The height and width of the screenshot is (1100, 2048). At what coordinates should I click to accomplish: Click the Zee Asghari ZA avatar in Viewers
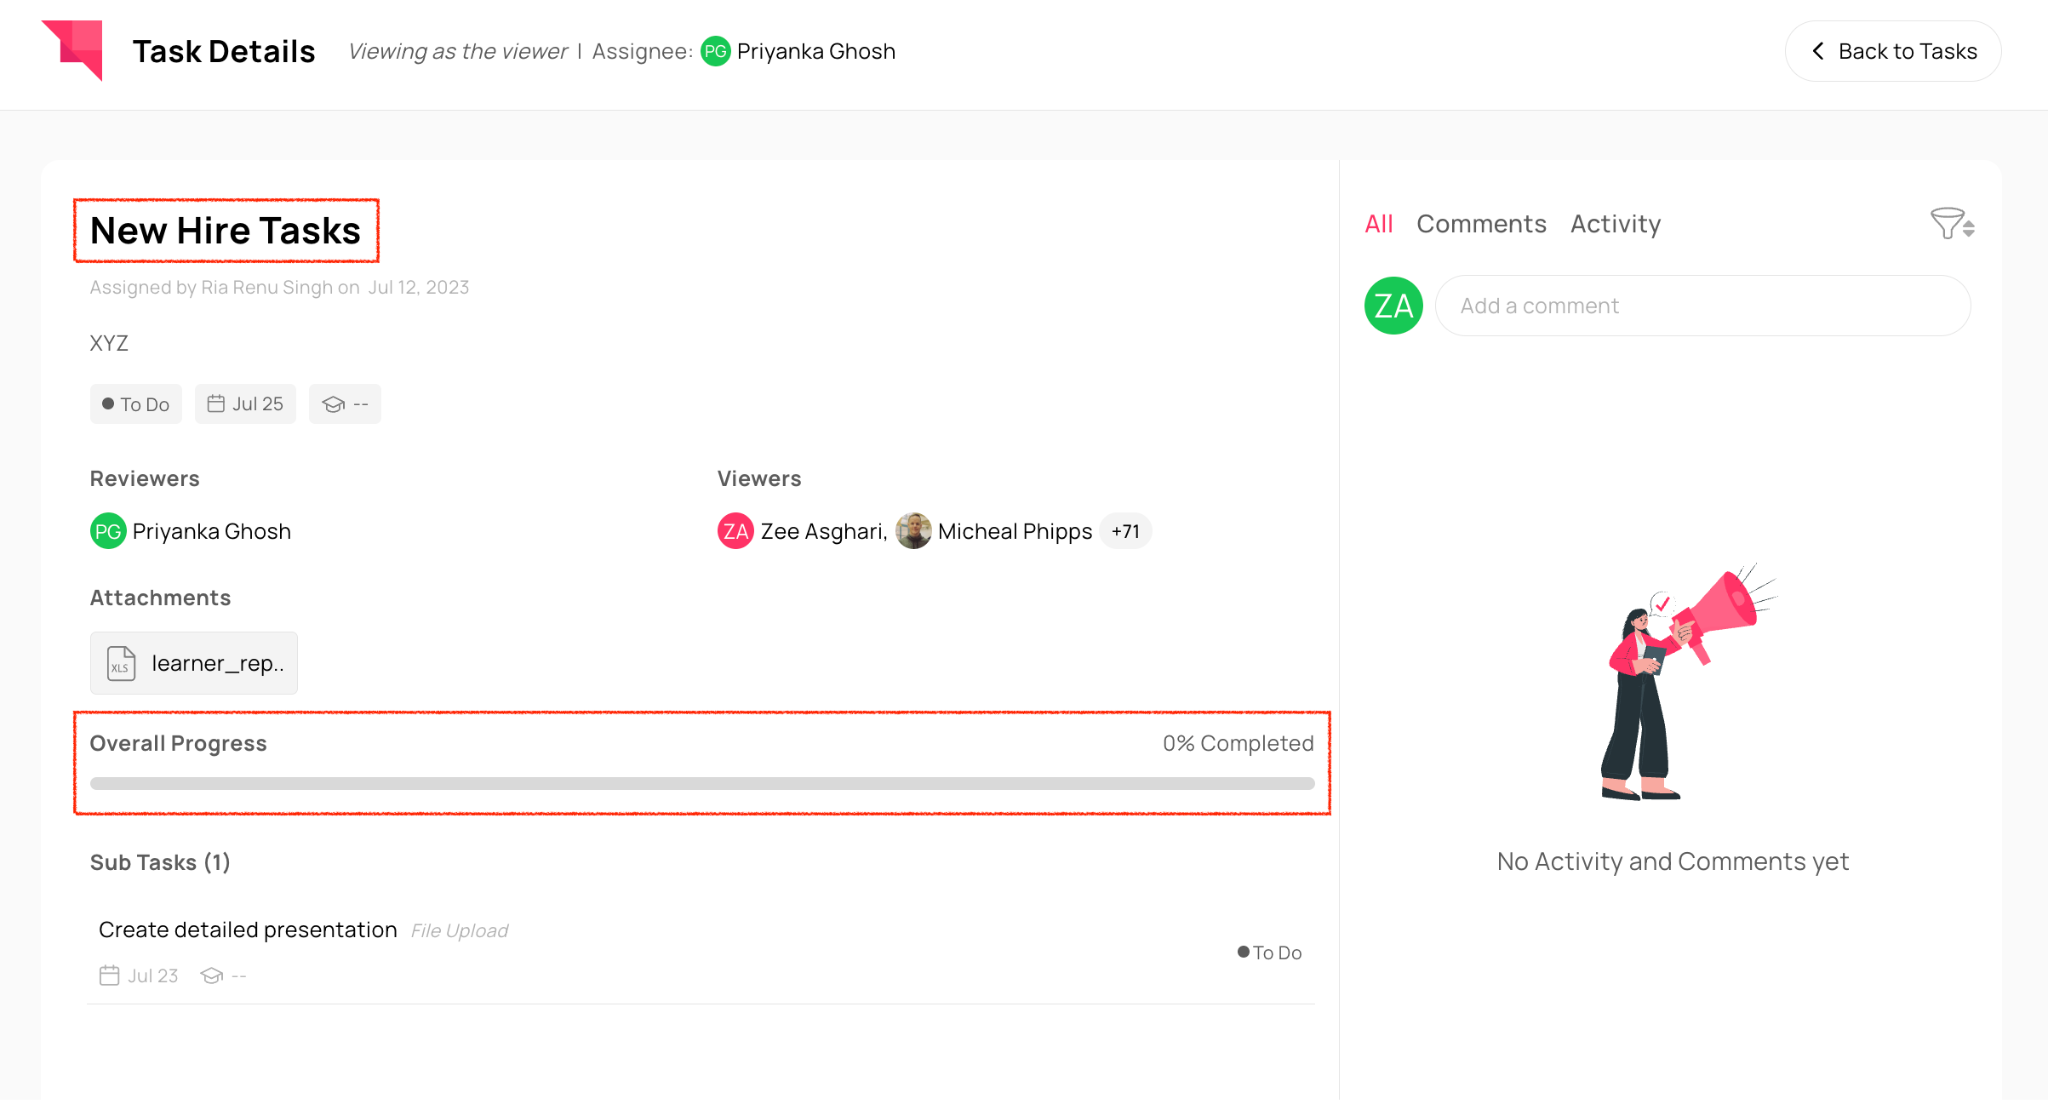click(735, 531)
